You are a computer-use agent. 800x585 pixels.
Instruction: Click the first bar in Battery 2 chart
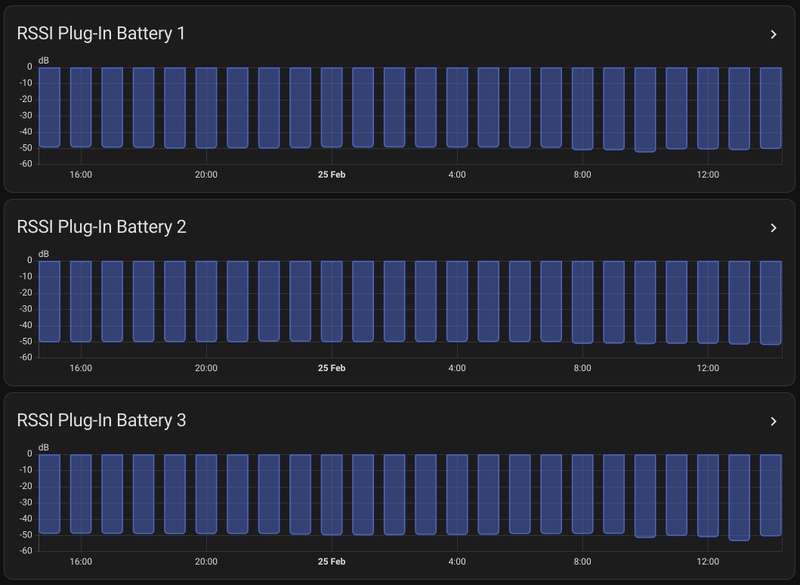(49, 301)
